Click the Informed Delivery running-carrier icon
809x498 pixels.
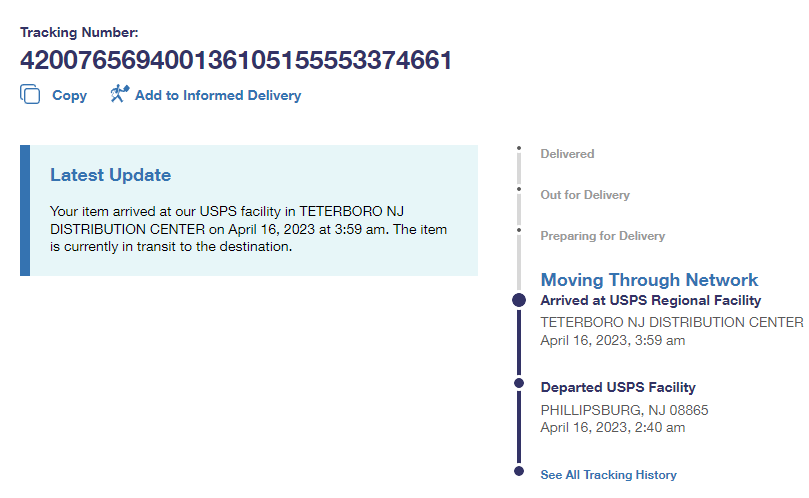[x=119, y=95]
